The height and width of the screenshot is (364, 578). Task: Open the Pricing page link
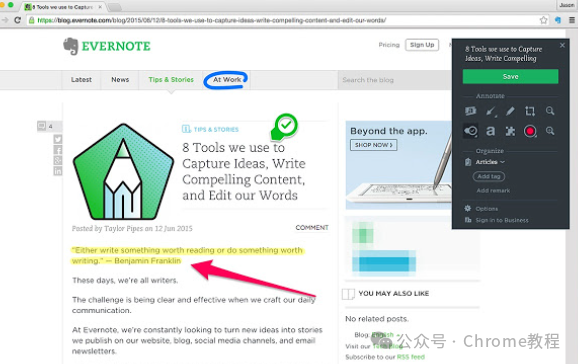[x=389, y=45]
